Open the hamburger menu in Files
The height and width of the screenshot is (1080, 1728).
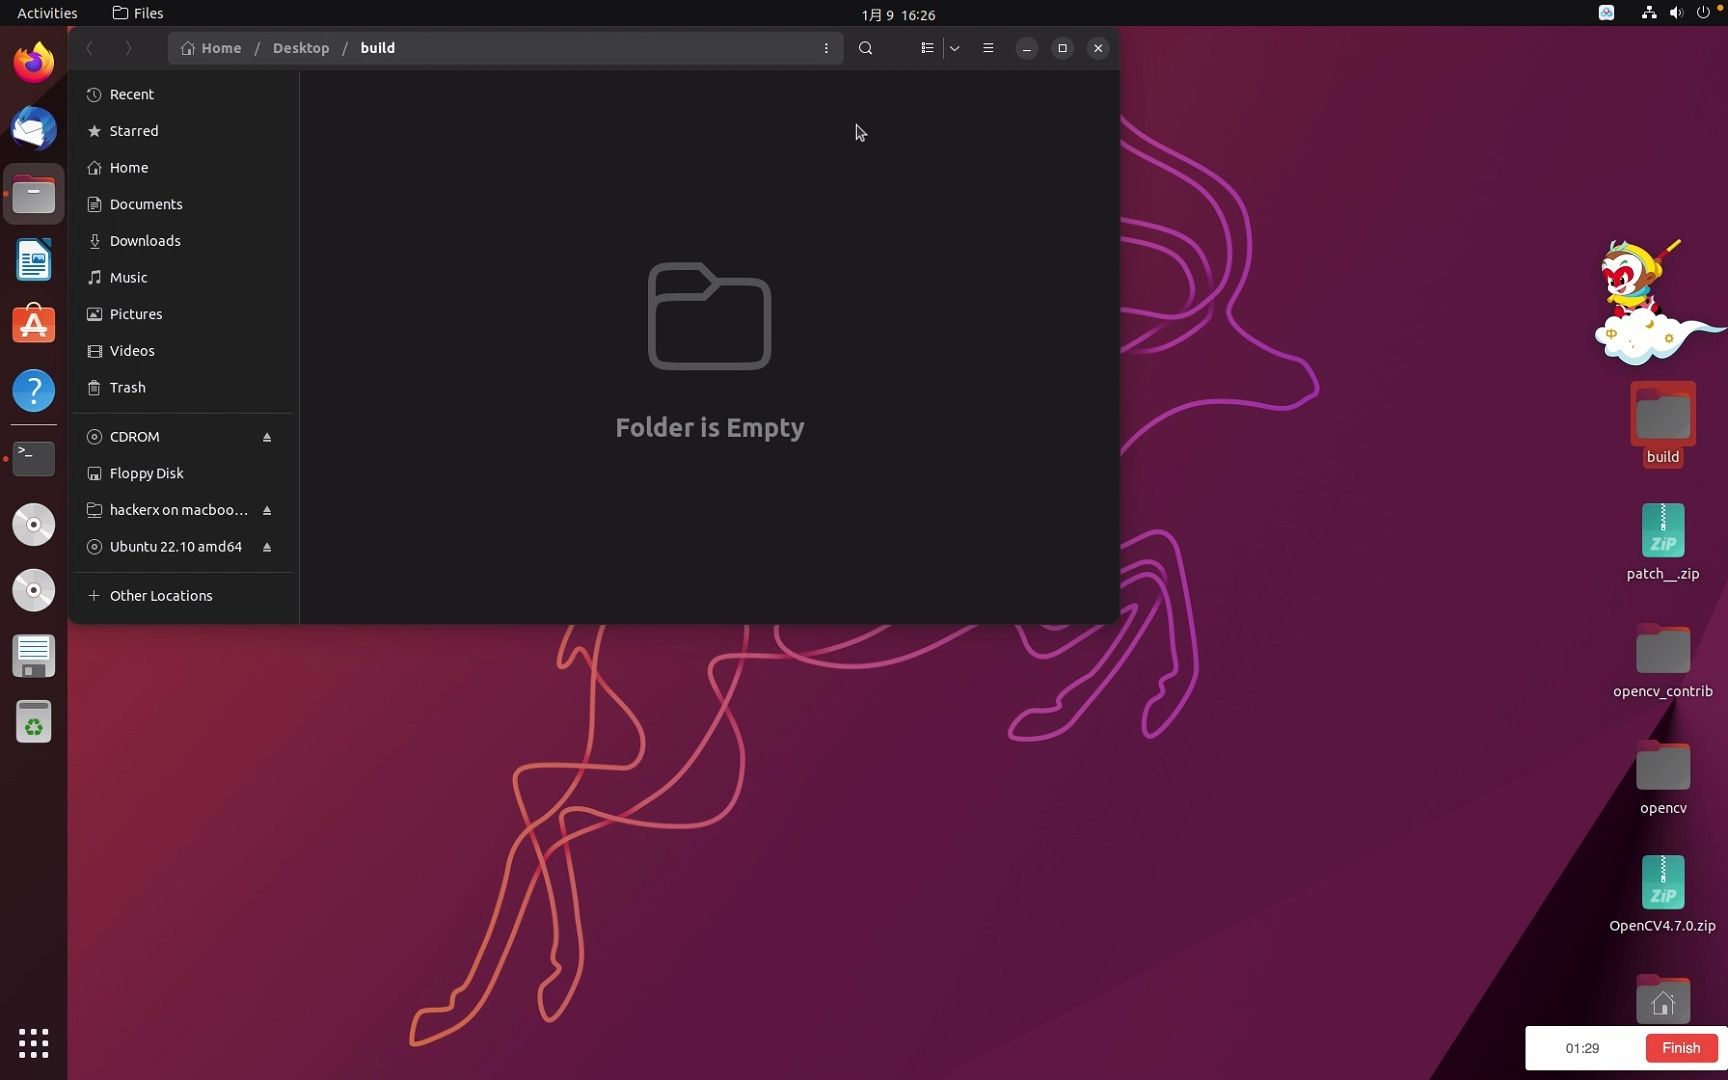988,48
